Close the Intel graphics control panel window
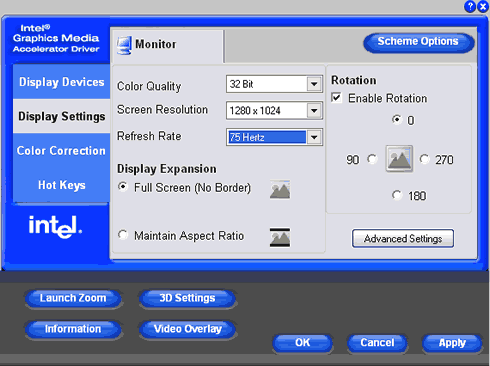Image resolution: width=490 pixels, height=366 pixels. tap(483, 6)
